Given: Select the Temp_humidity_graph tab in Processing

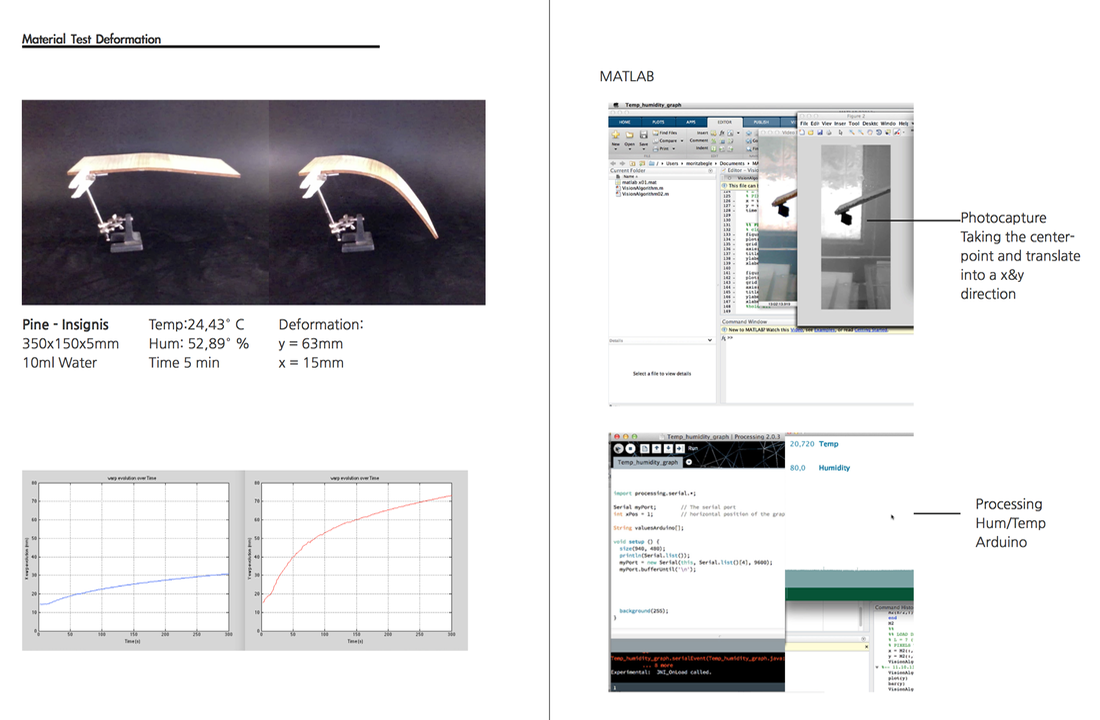Looking at the screenshot, I should pos(647,462).
